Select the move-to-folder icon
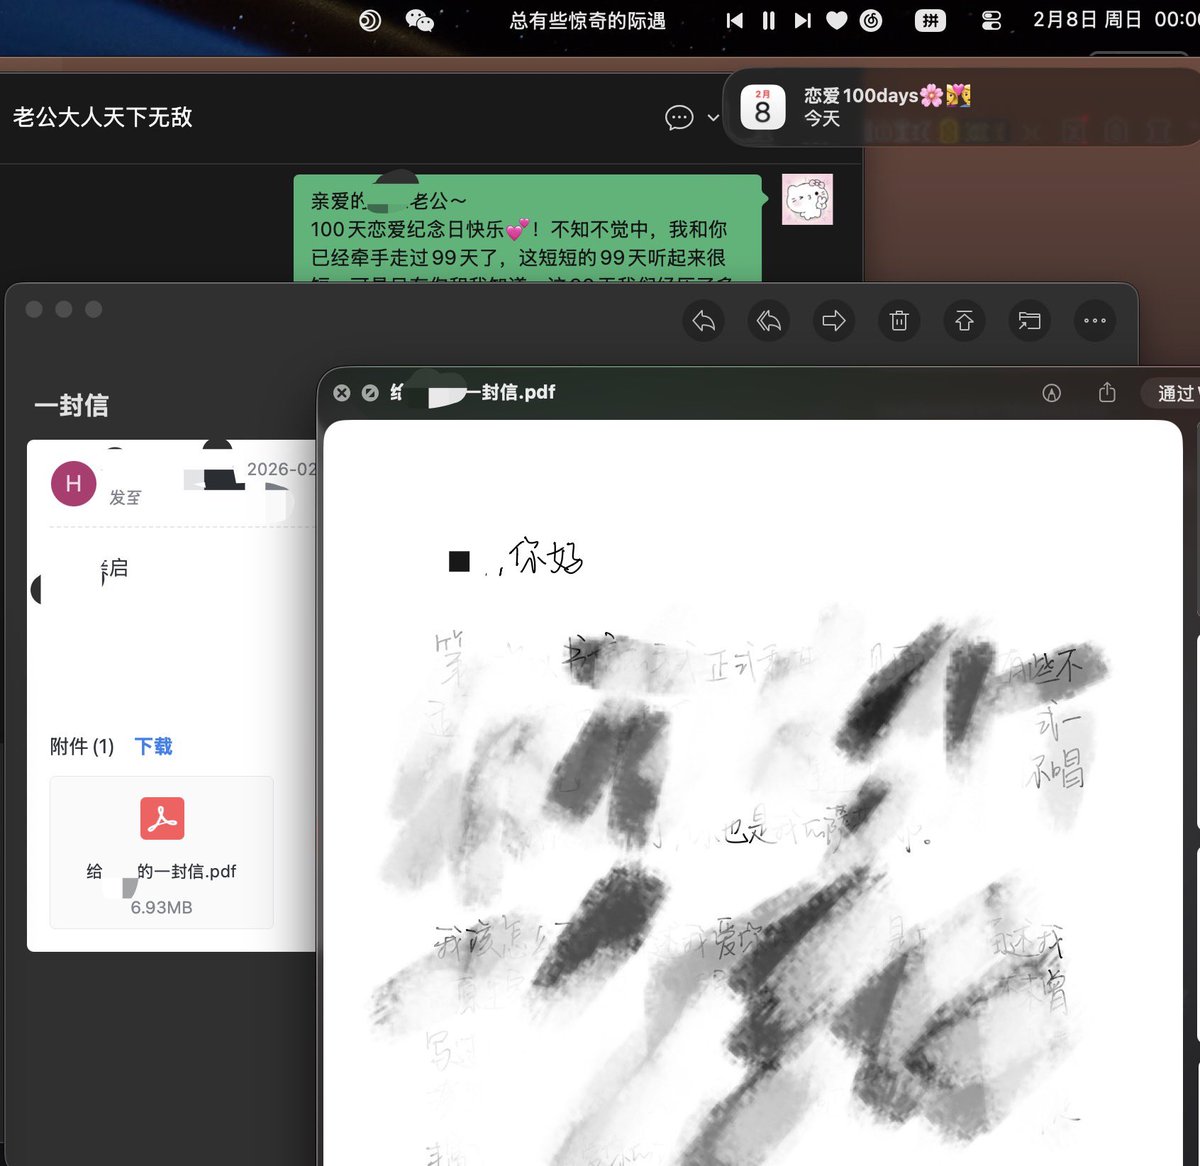1200x1166 pixels. click(1029, 321)
